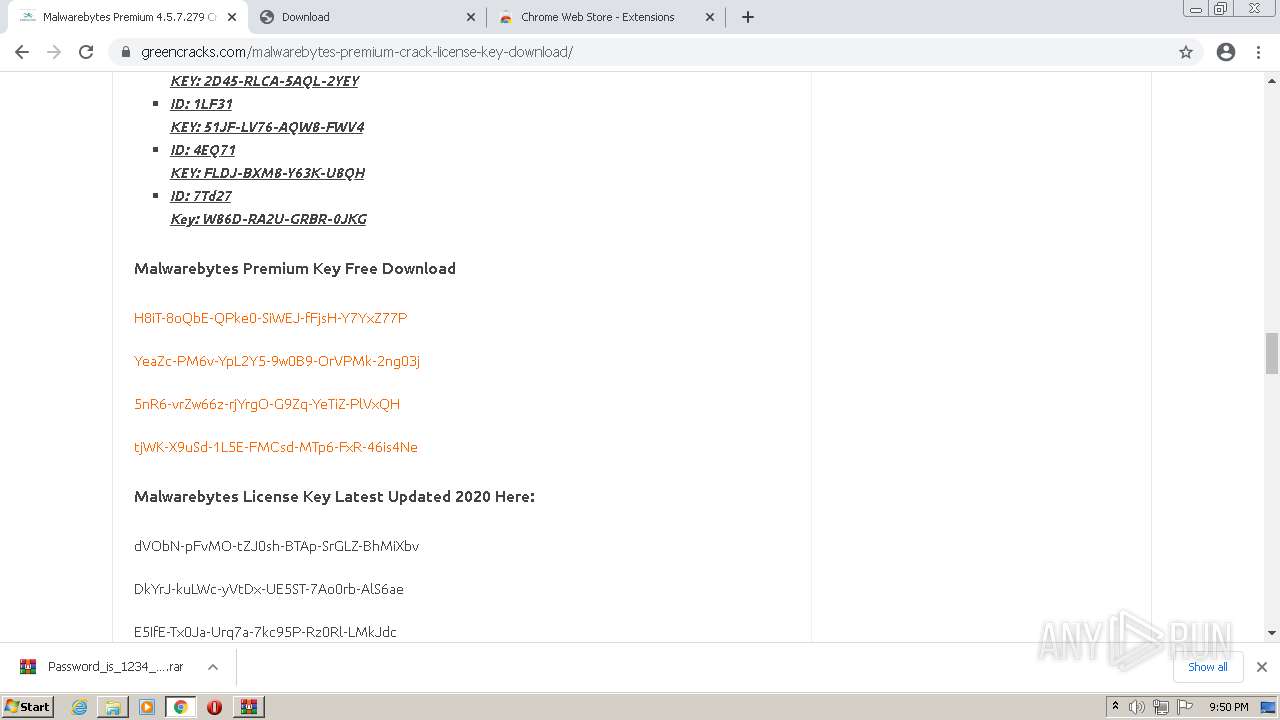1280x720 pixels.
Task: Click heading Malwarebytes Premium Key Free Download
Action: (x=295, y=268)
